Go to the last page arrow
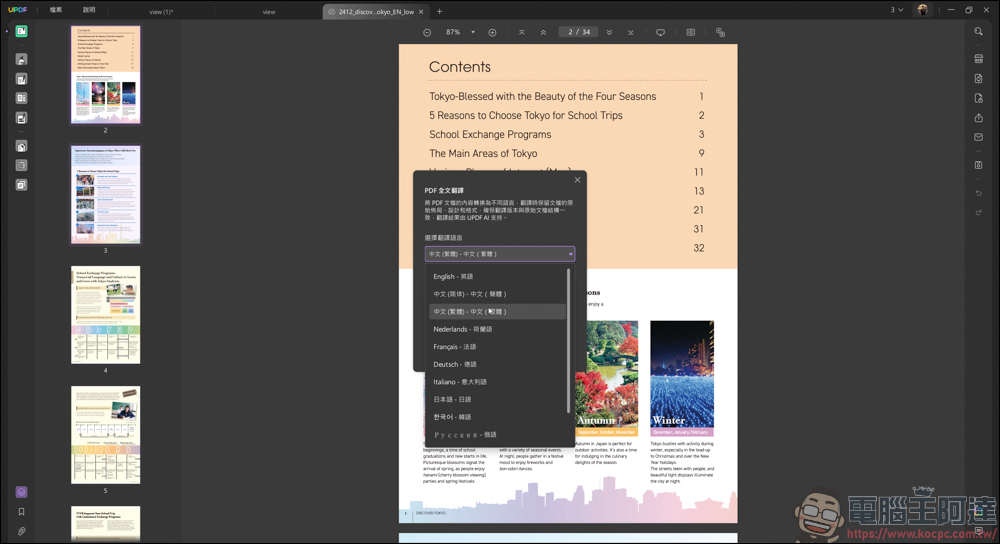This screenshot has width=1000, height=544. point(631,33)
